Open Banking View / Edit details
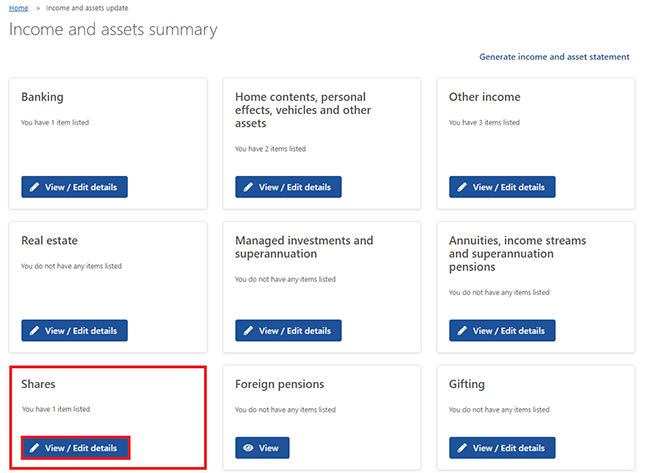 (74, 187)
